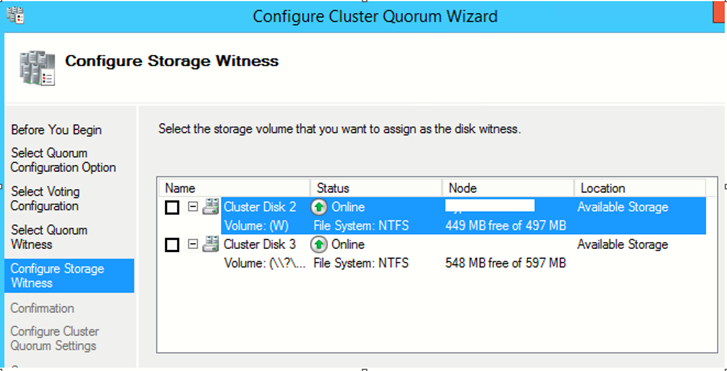727x371 pixels.
Task: Click the Node column header
Action: pos(508,188)
